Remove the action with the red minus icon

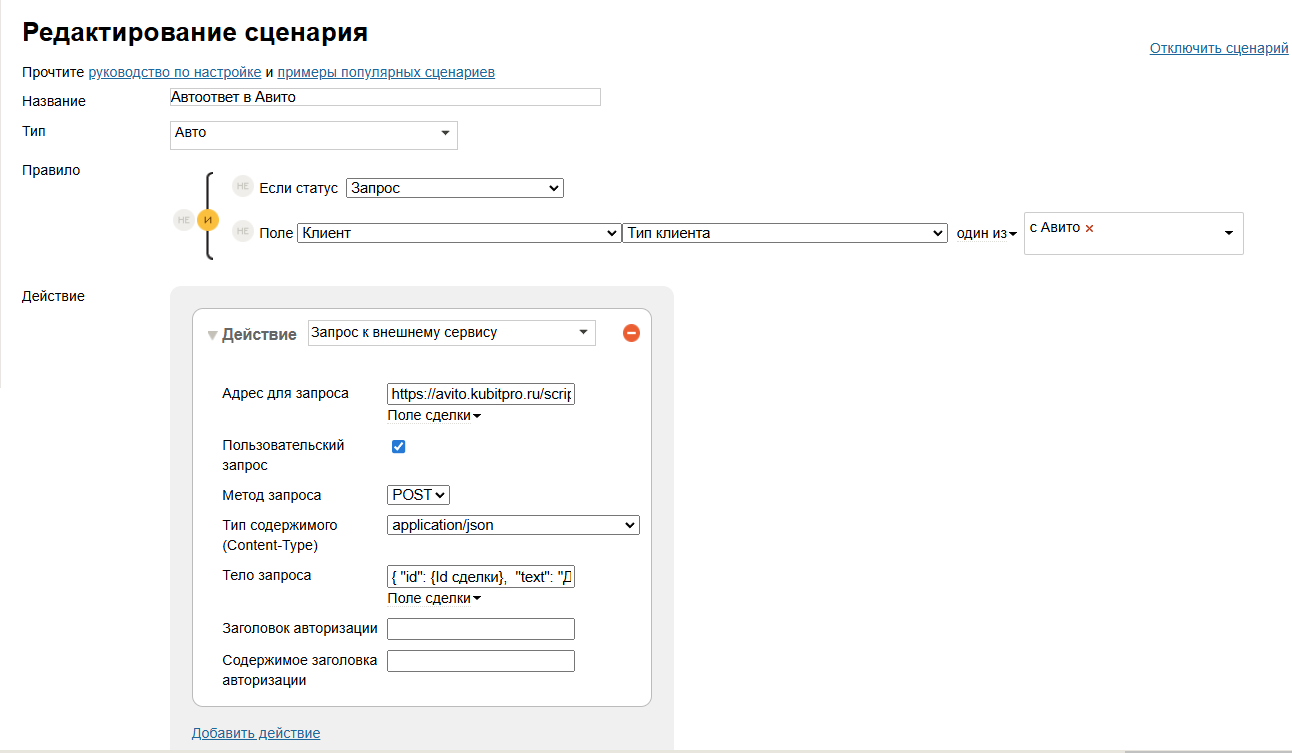pyautogui.click(x=631, y=333)
